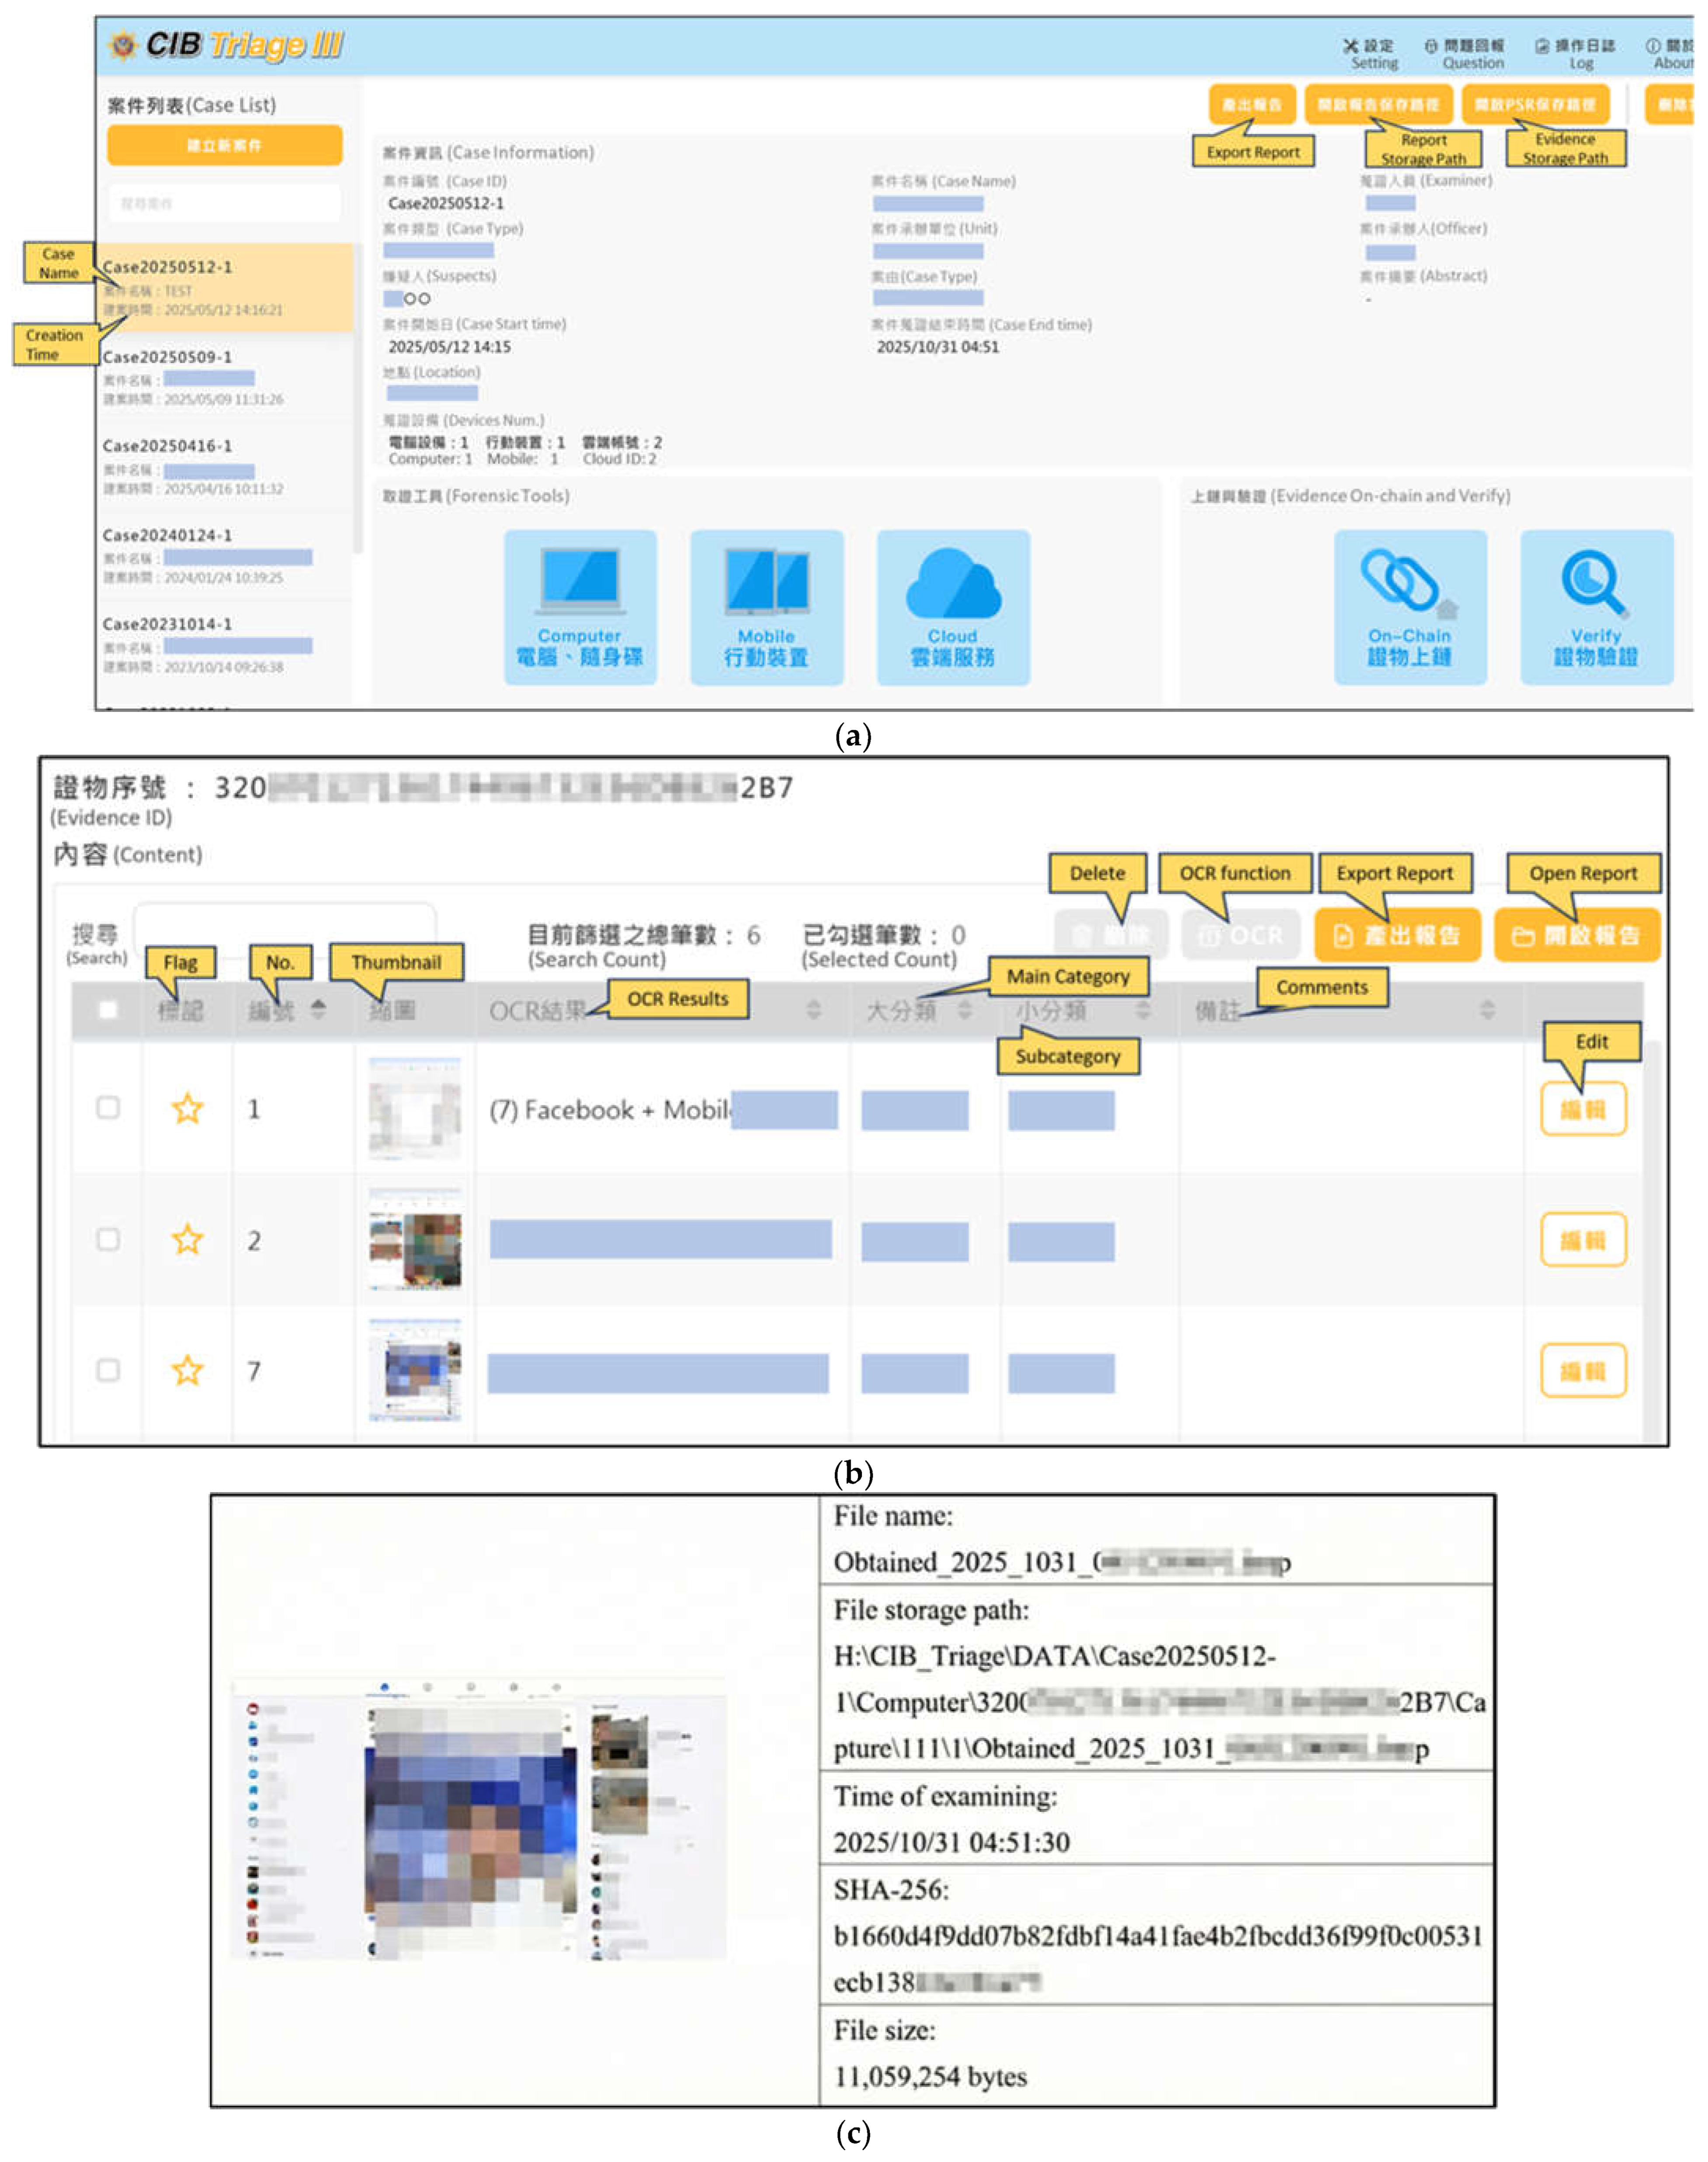Star-flag evidence row number 1
Screen dimensions: 1708x2162
187,1108
